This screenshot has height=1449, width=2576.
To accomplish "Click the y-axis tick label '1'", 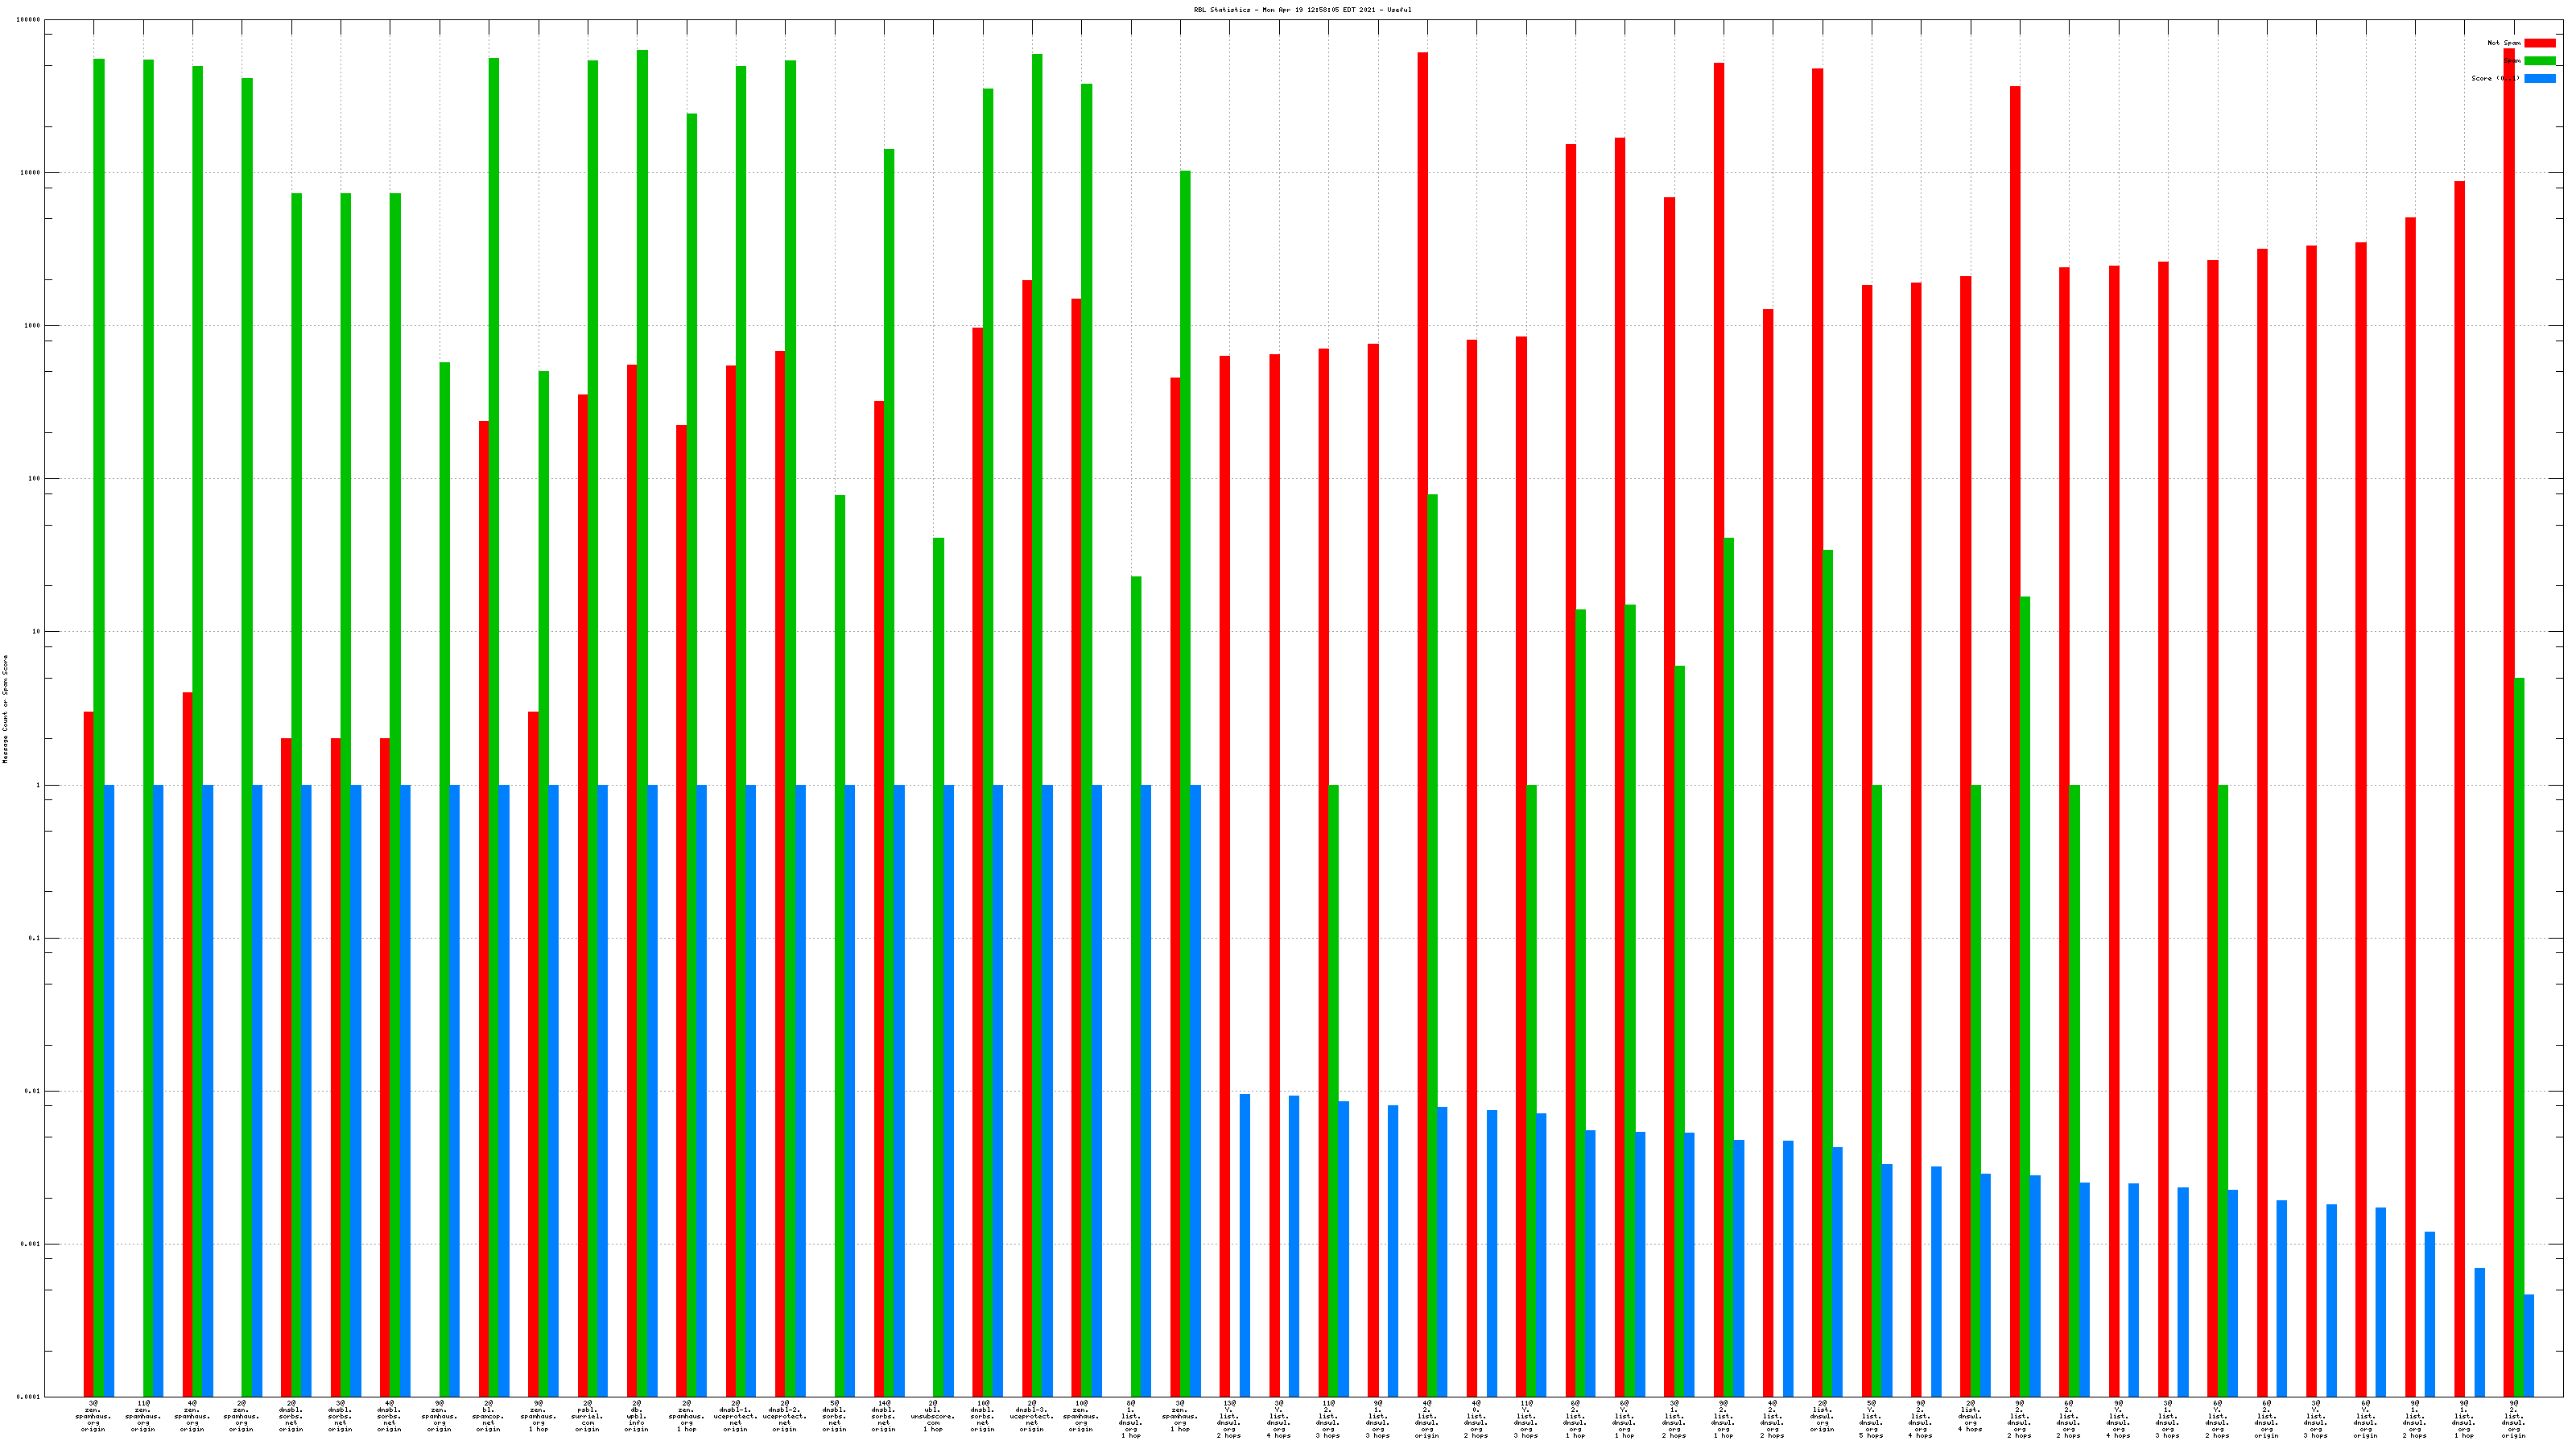I will [39, 785].
